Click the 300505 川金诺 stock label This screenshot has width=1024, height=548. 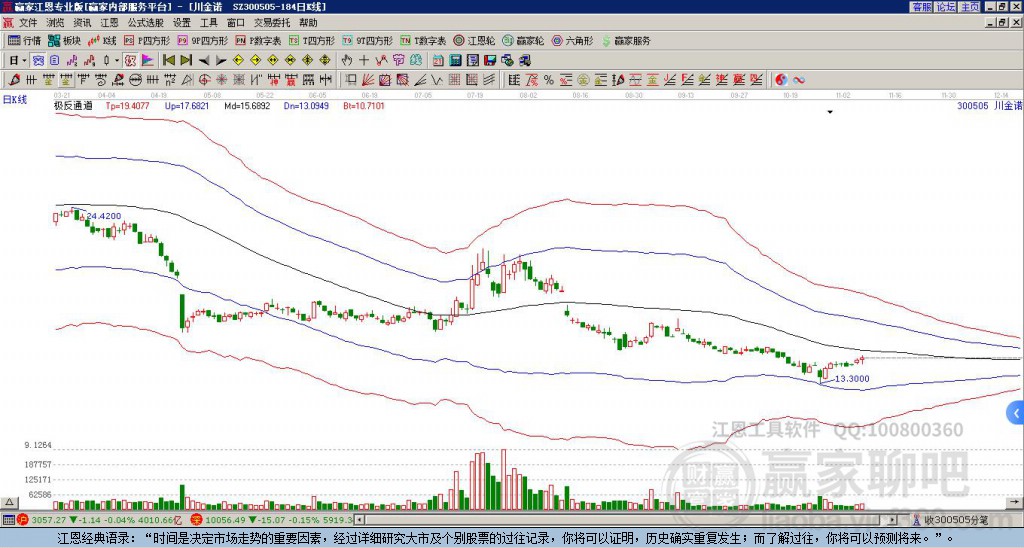click(x=988, y=105)
